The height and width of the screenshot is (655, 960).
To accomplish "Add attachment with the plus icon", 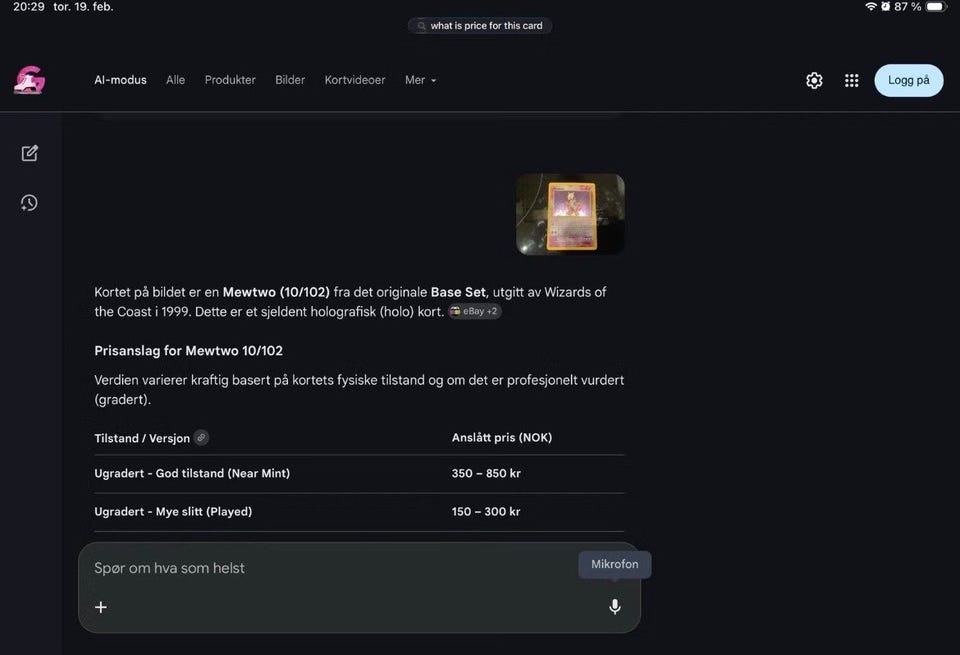I will [101, 607].
